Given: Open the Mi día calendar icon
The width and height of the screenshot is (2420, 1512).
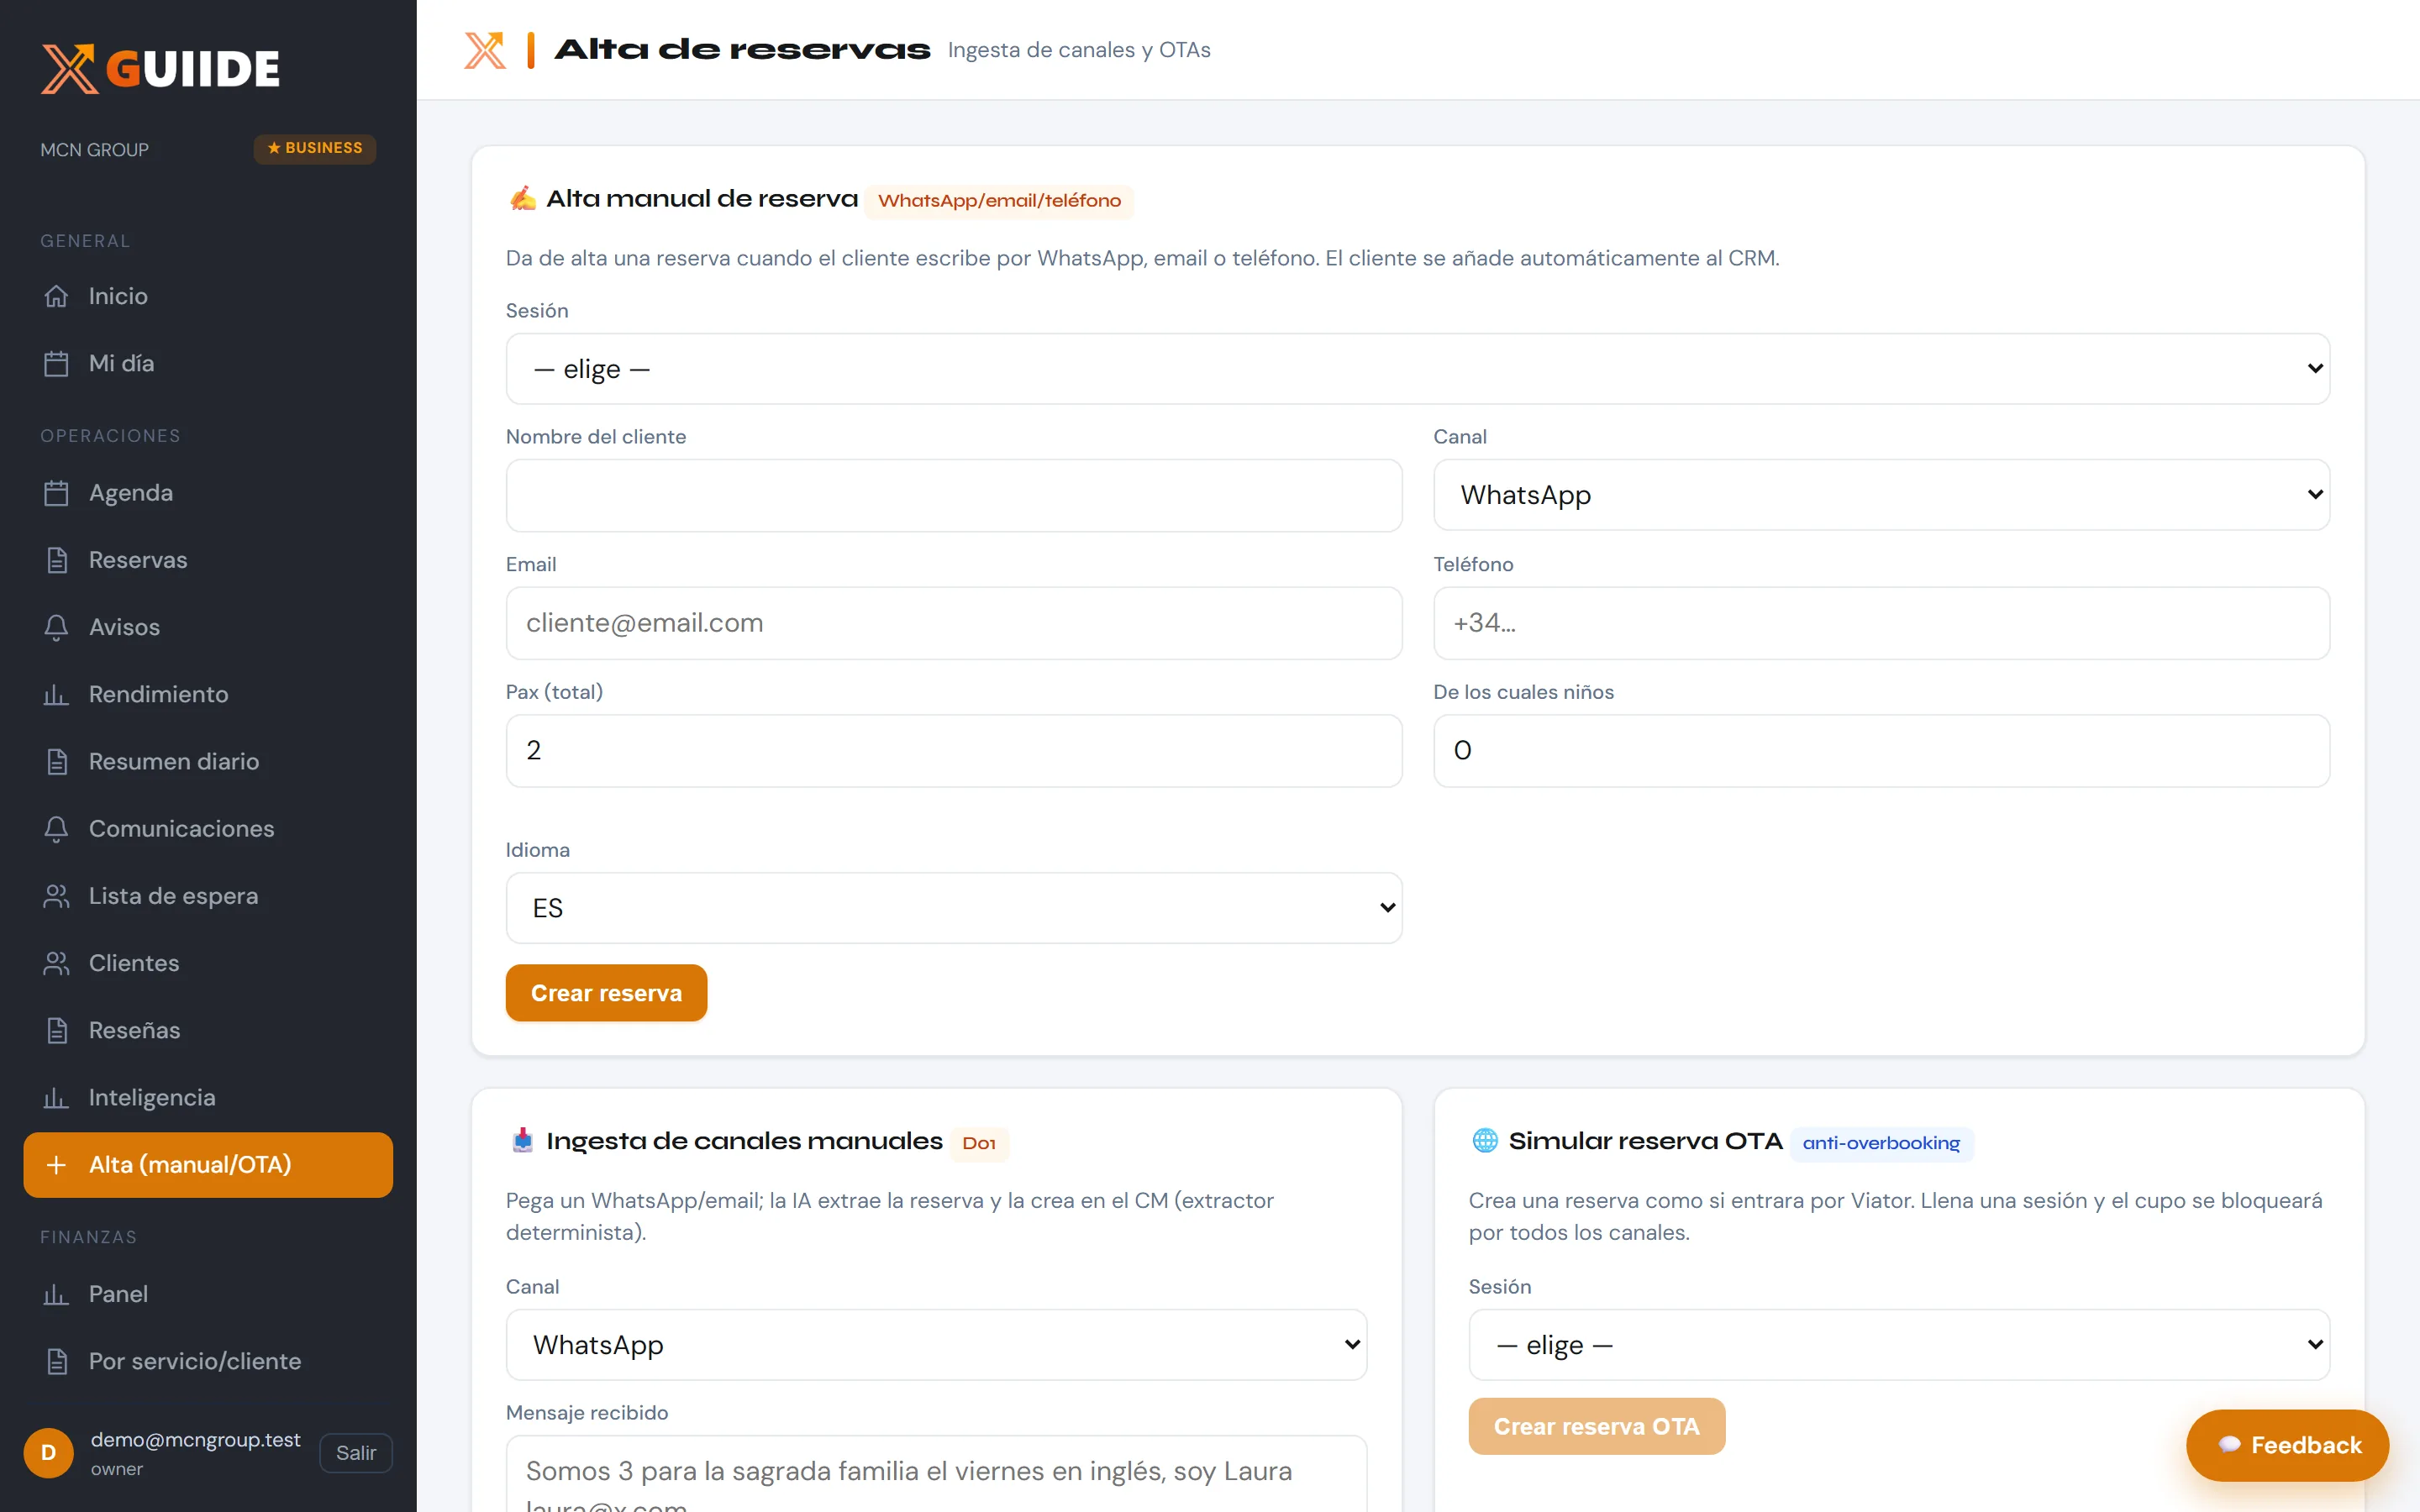Looking at the screenshot, I should (x=56, y=363).
